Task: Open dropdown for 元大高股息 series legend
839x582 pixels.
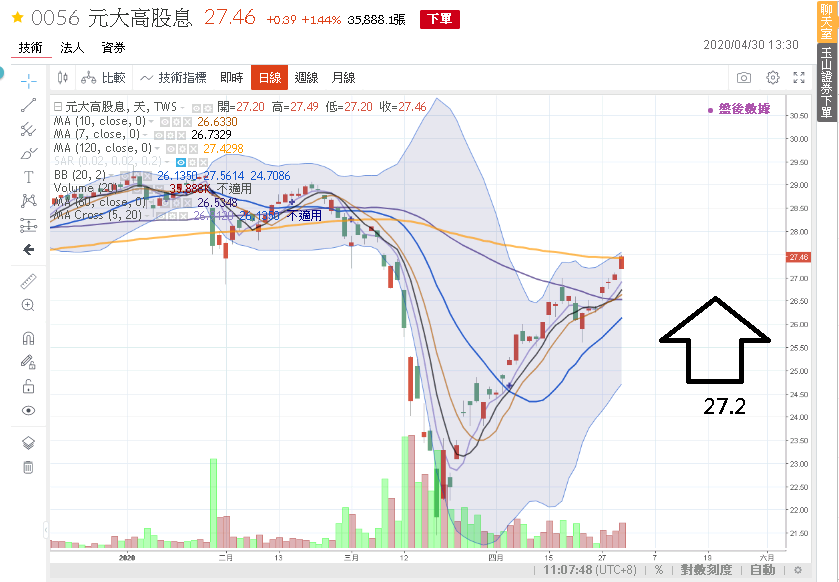Action: (183, 108)
